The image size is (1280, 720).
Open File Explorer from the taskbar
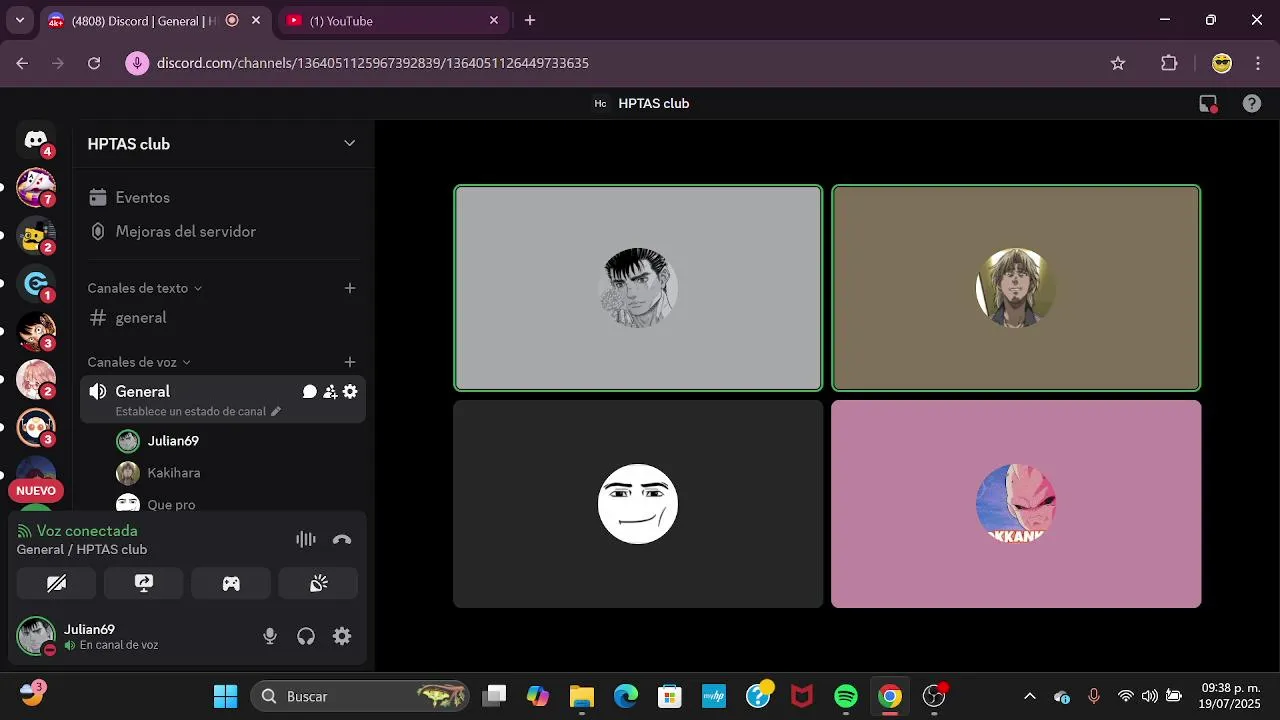(582, 696)
